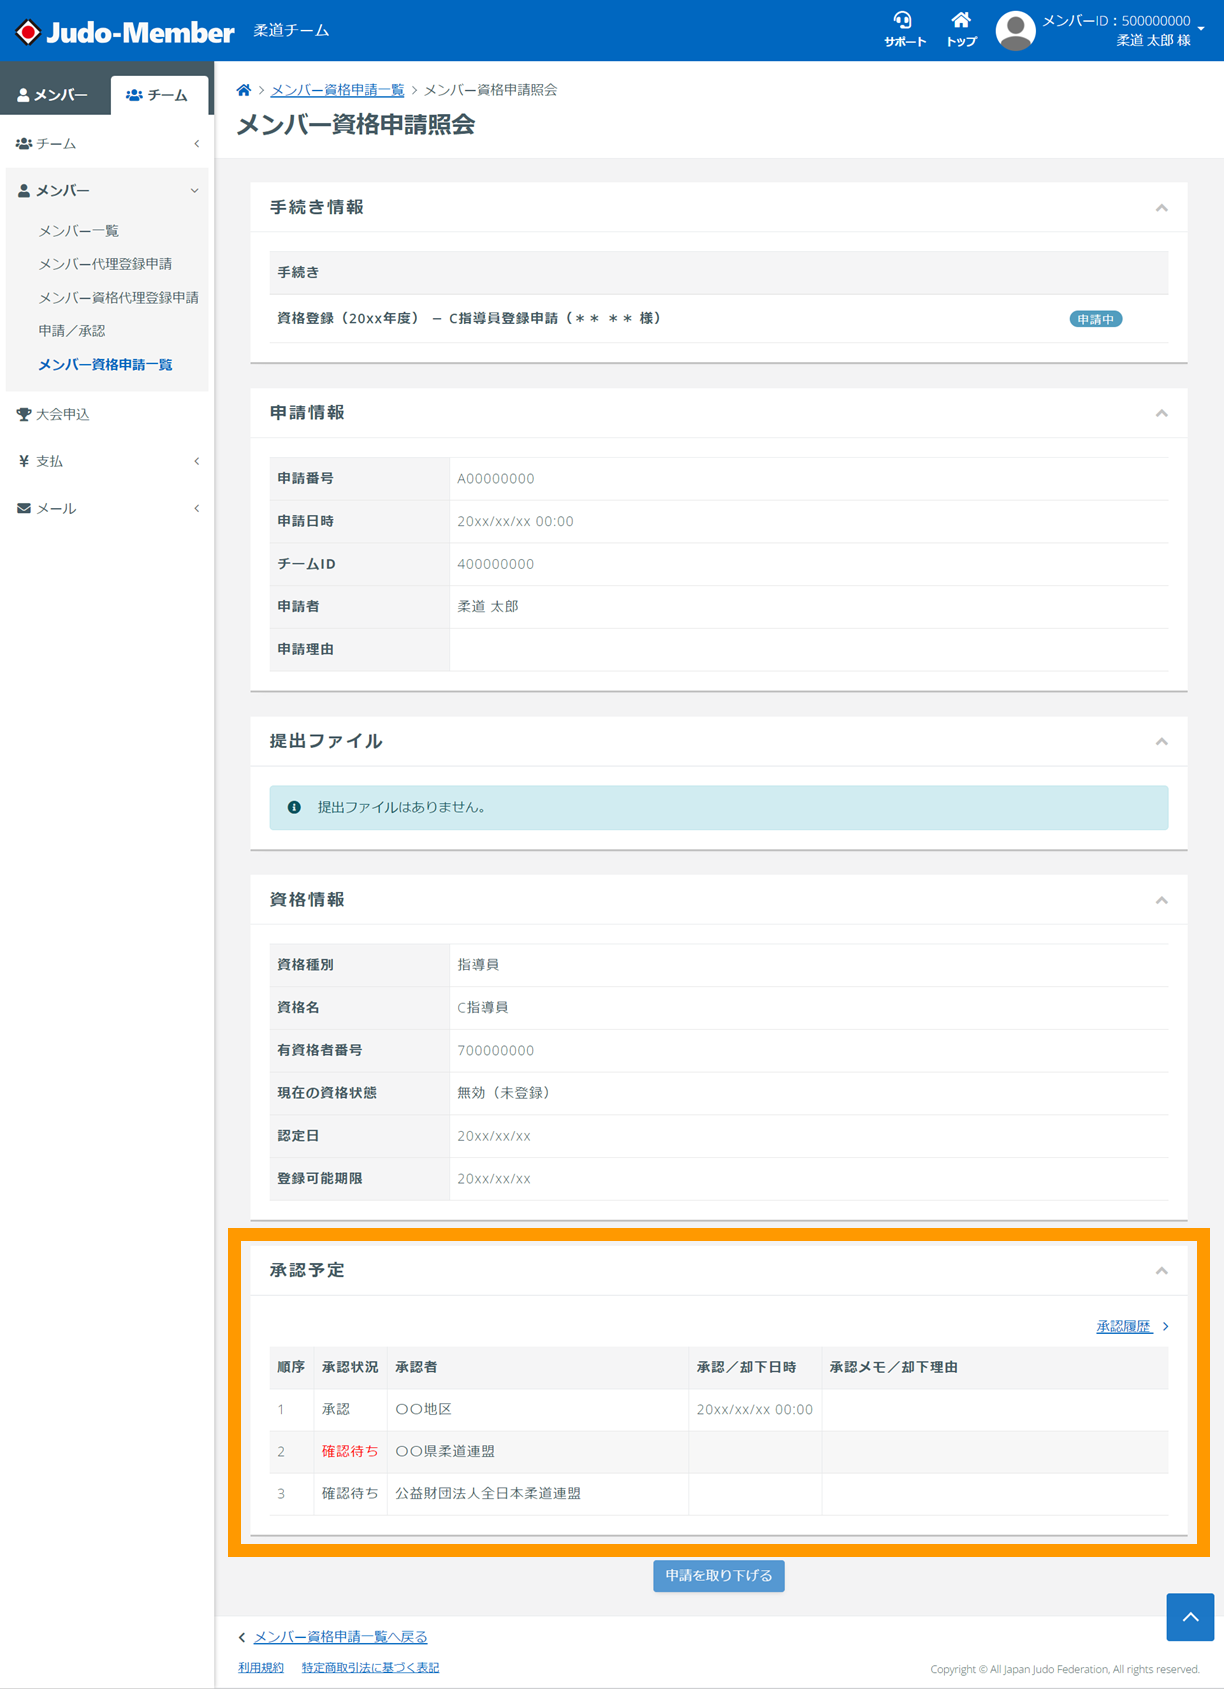Click the 有資格者番号 value 700000000

tap(496, 1051)
